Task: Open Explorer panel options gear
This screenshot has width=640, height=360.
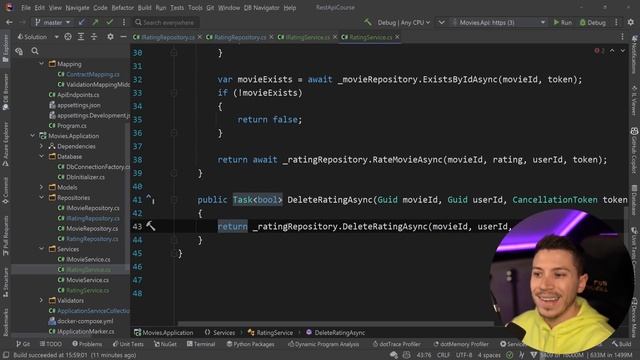Action: pos(110,37)
